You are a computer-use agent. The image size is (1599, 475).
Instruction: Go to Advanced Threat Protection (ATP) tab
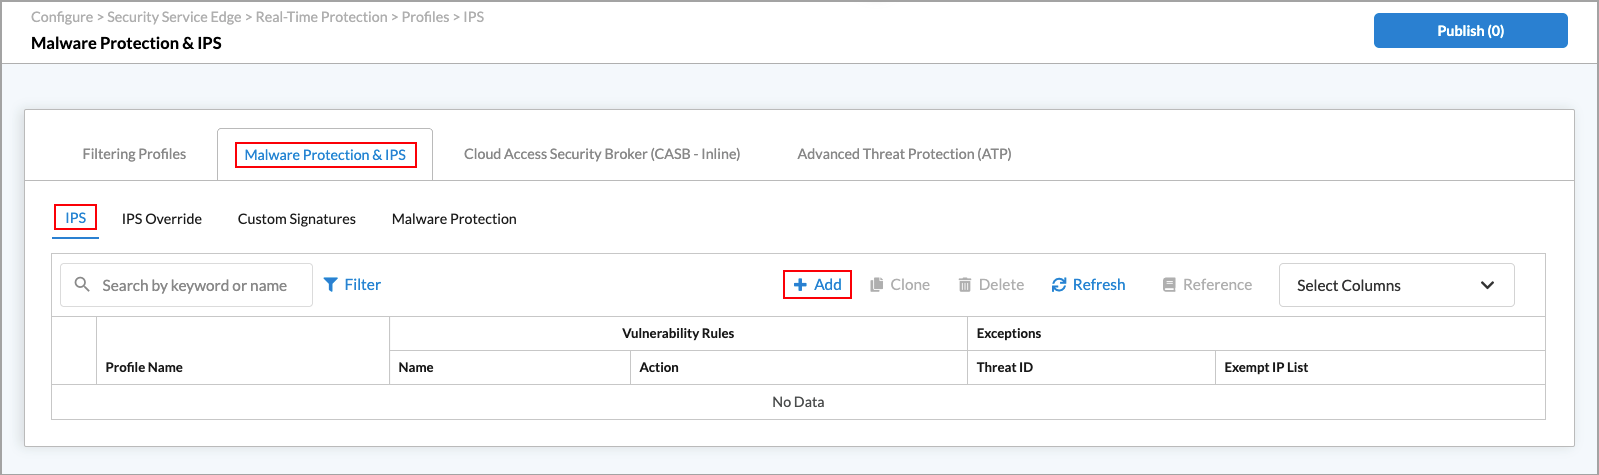coord(904,154)
